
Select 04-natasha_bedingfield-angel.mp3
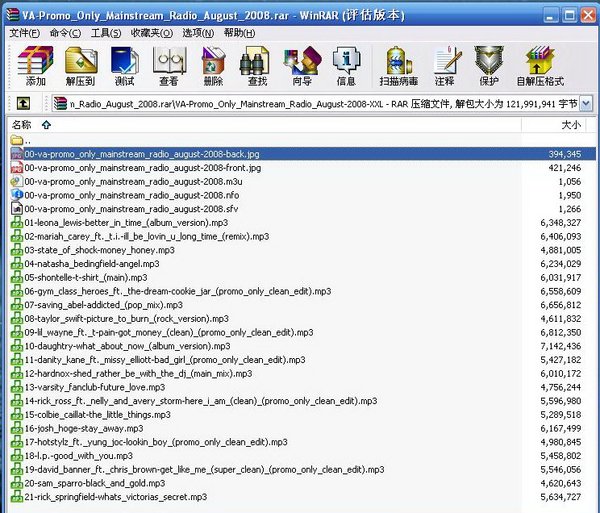(92, 264)
